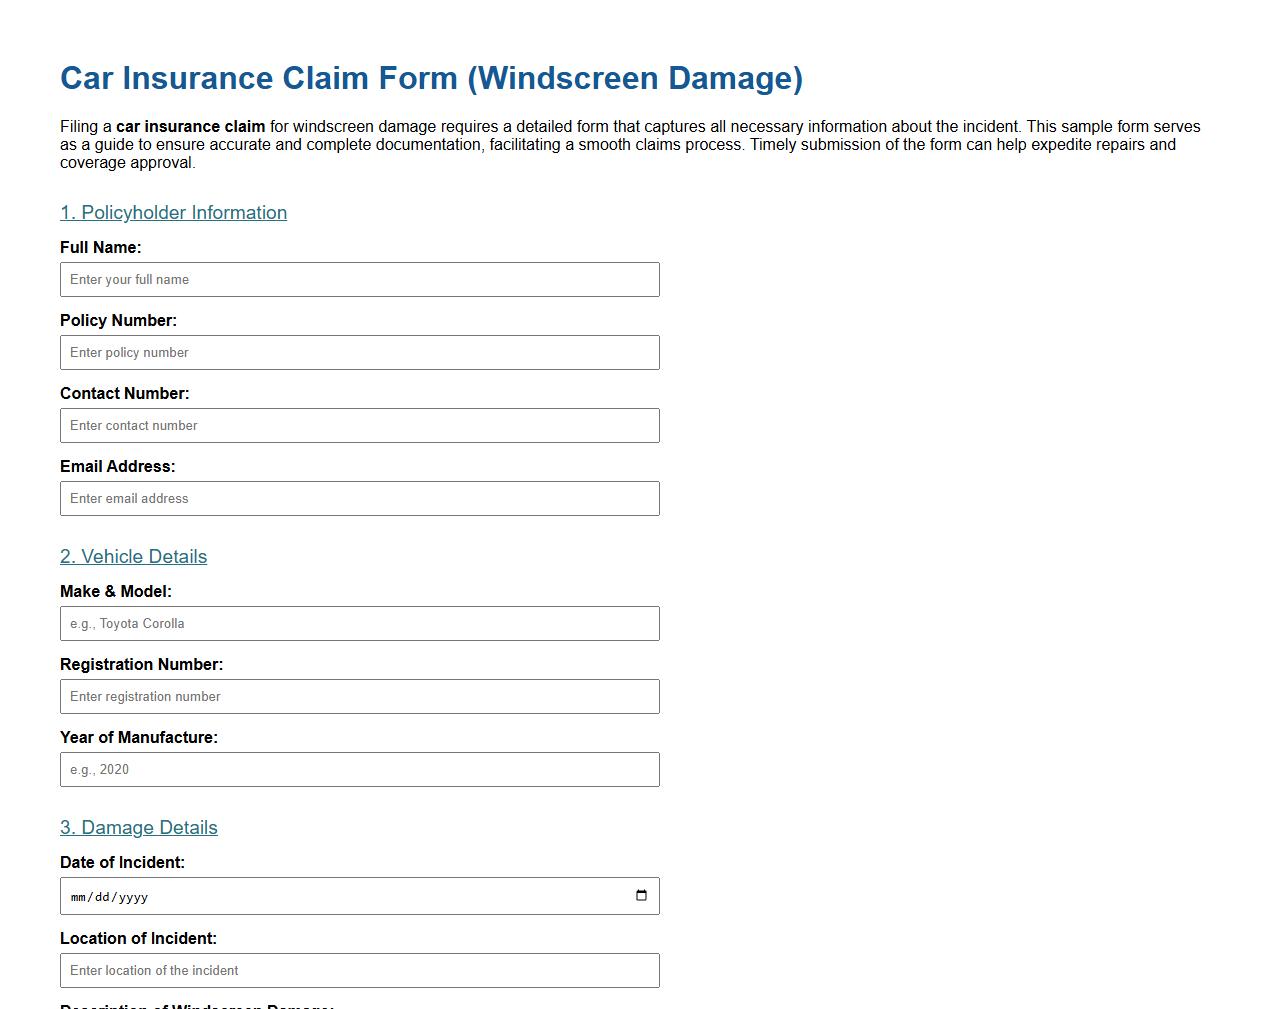
Task: Open the date picker calendar icon
Action: 640,896
